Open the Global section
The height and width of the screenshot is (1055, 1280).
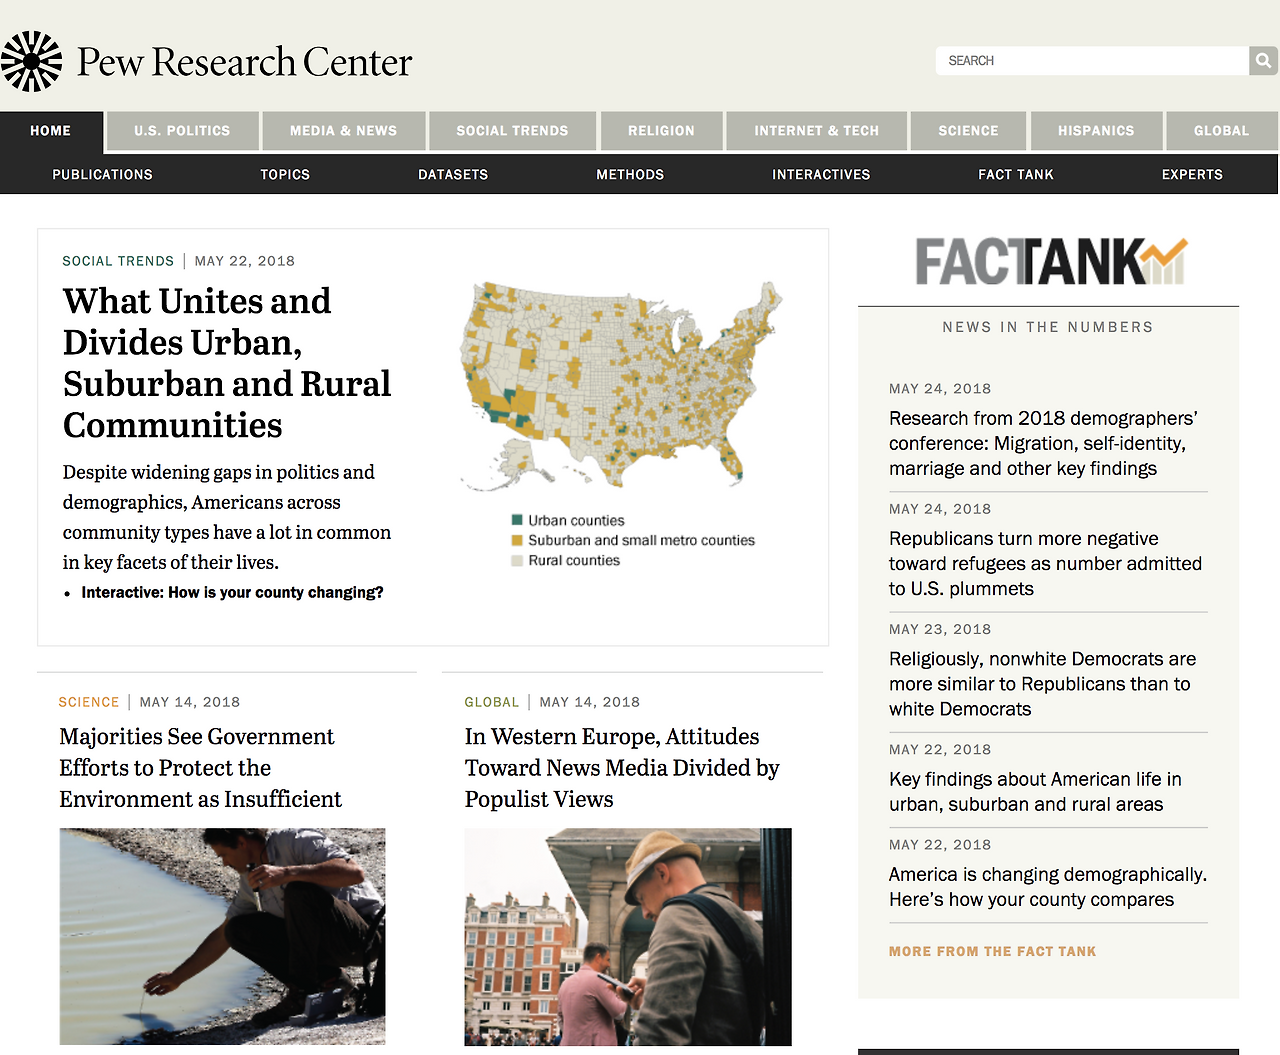click(1221, 130)
